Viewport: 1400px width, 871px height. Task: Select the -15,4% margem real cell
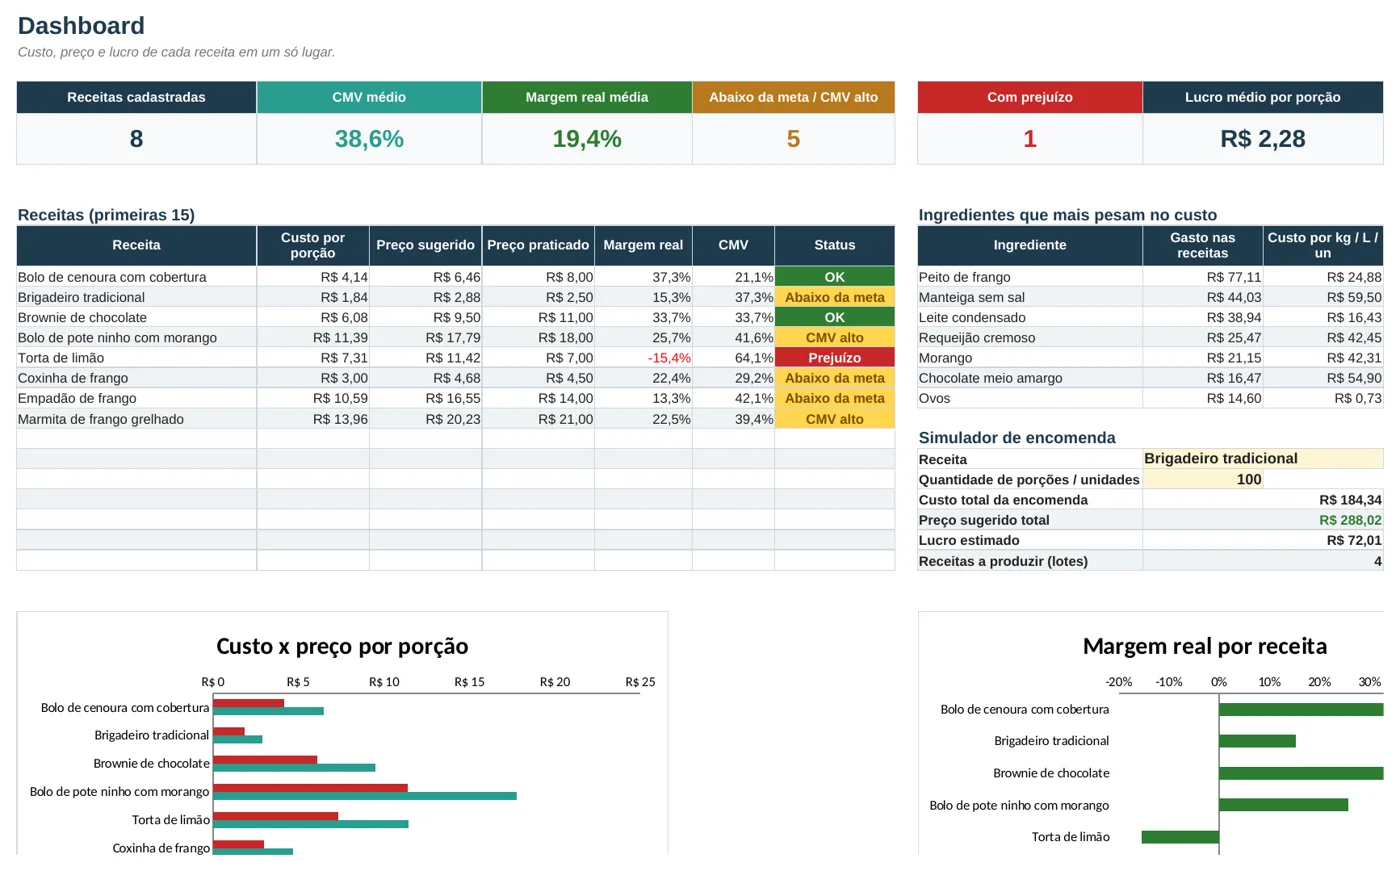point(643,358)
